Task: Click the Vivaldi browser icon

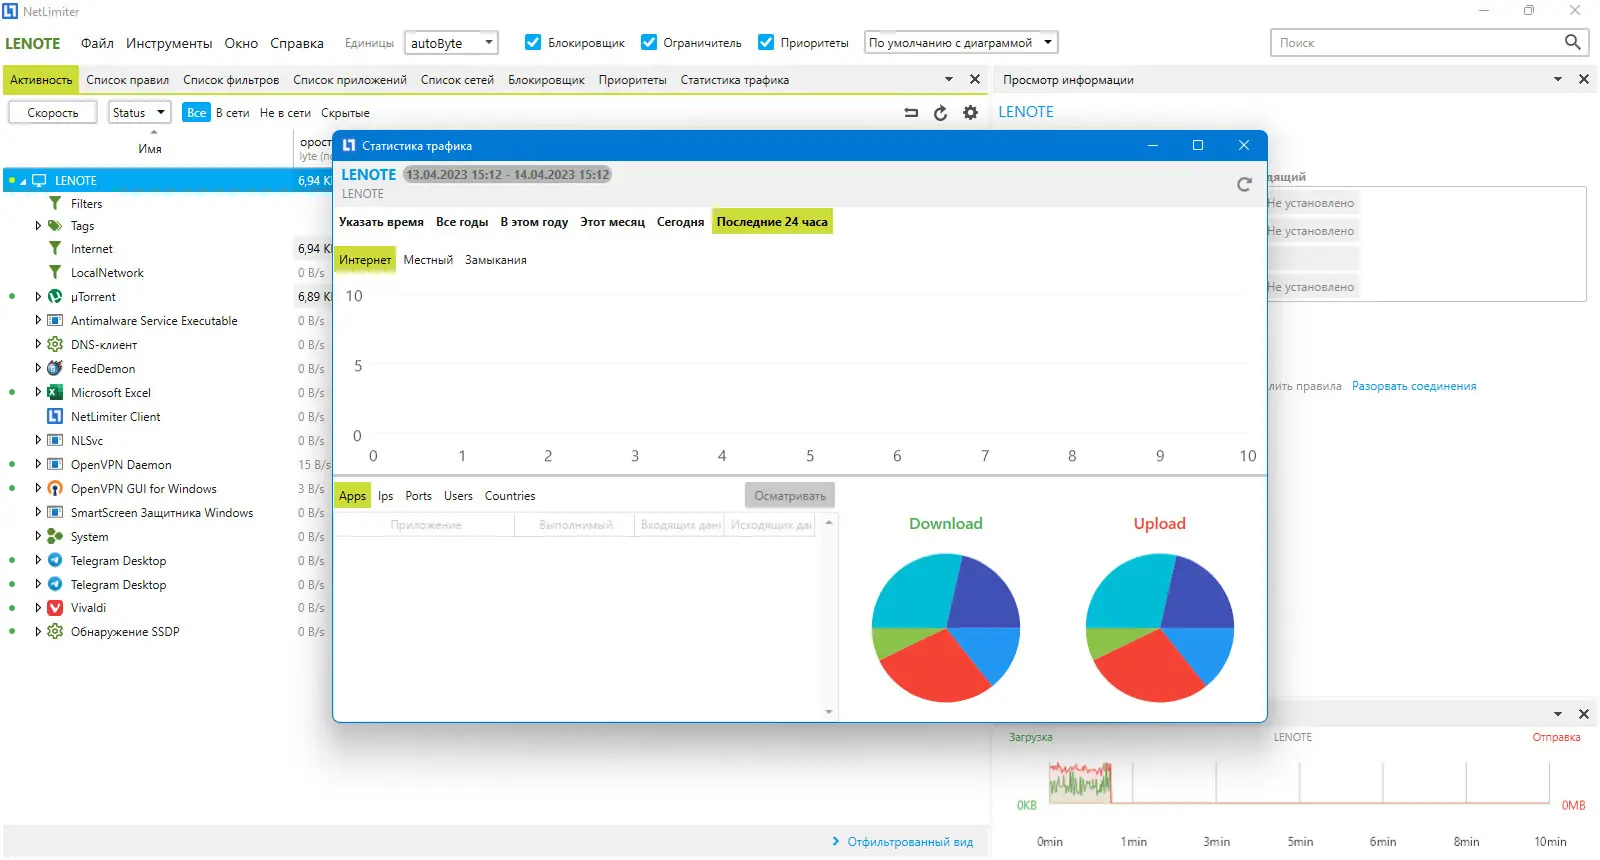Action: coord(55,608)
